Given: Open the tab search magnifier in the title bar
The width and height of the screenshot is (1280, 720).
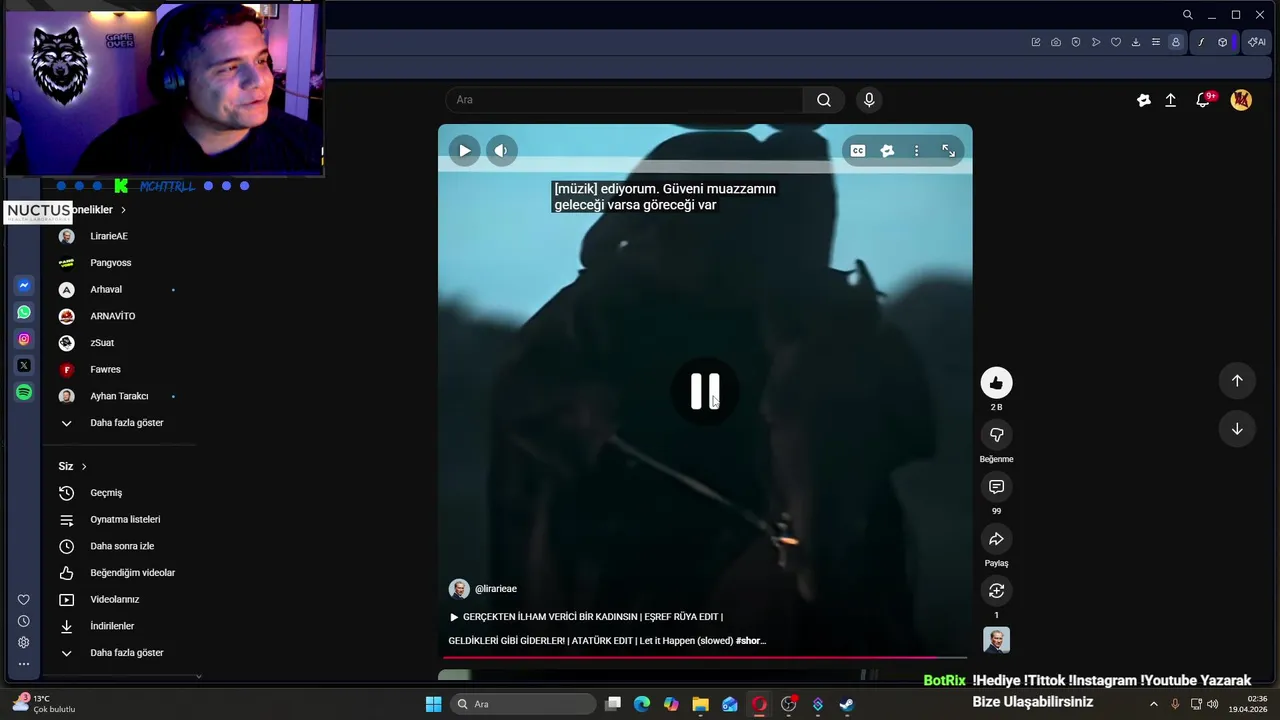Looking at the screenshot, I should pos(1188,15).
